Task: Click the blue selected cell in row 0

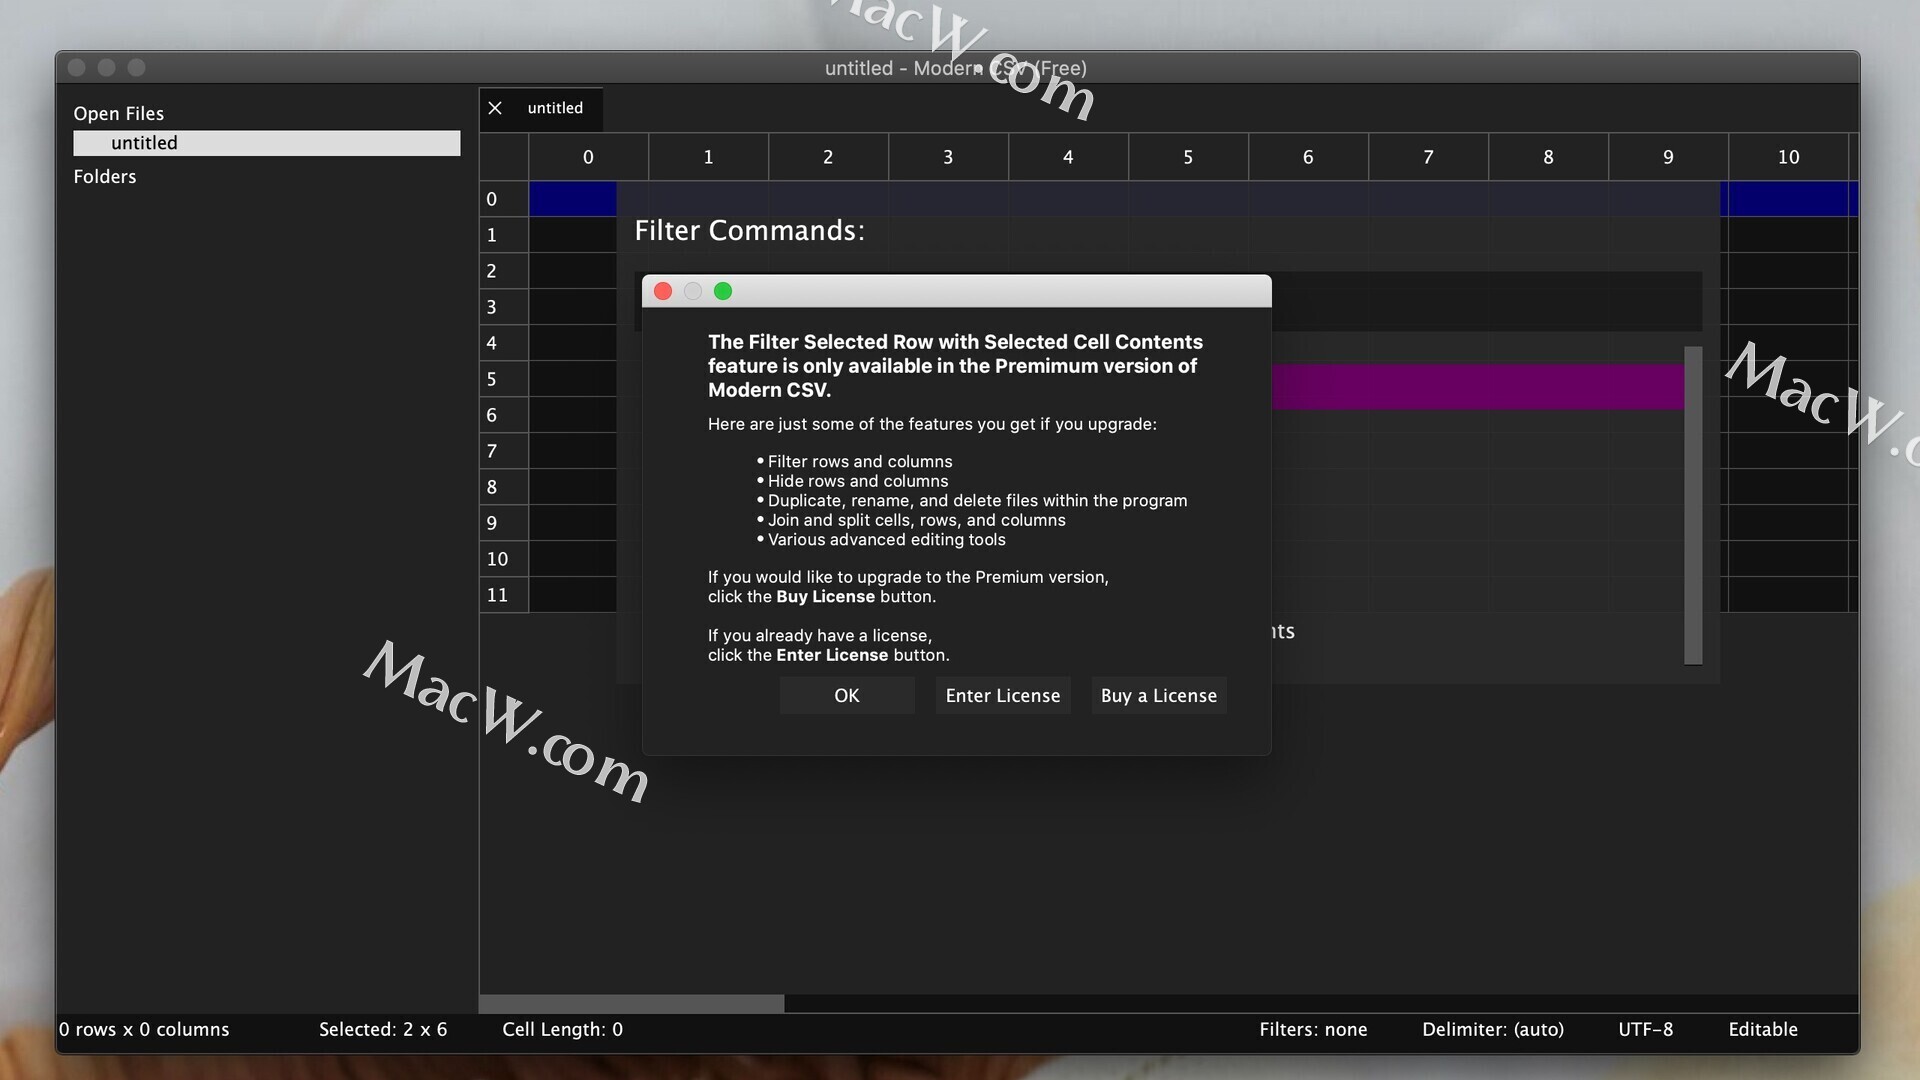Action: click(573, 199)
